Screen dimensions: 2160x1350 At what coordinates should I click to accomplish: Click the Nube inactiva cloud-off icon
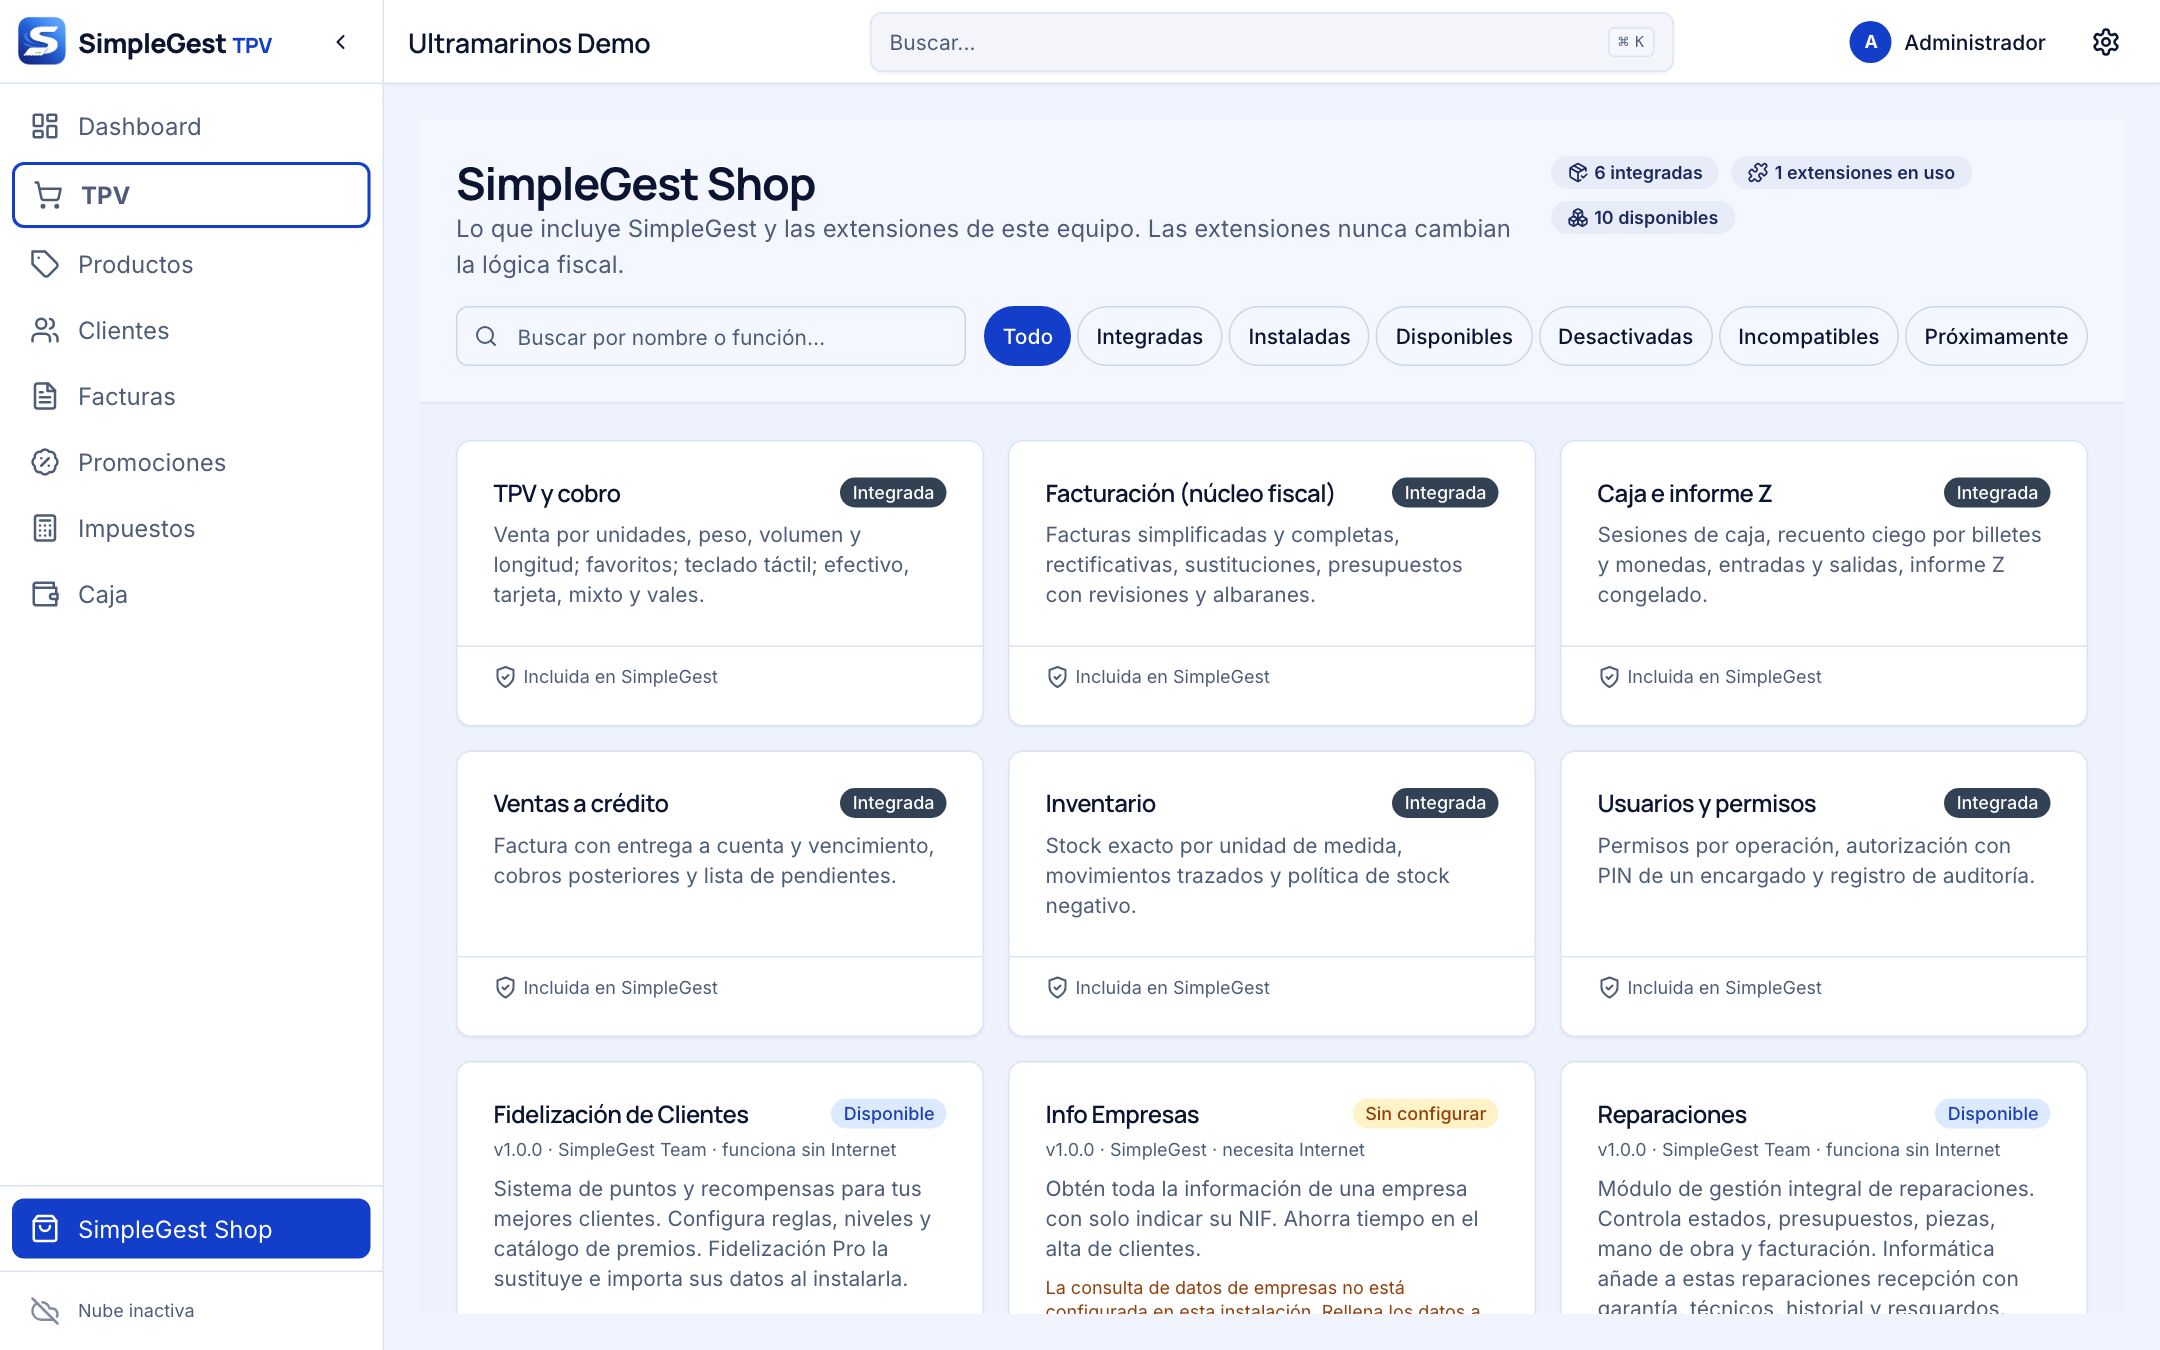pyautogui.click(x=45, y=1310)
